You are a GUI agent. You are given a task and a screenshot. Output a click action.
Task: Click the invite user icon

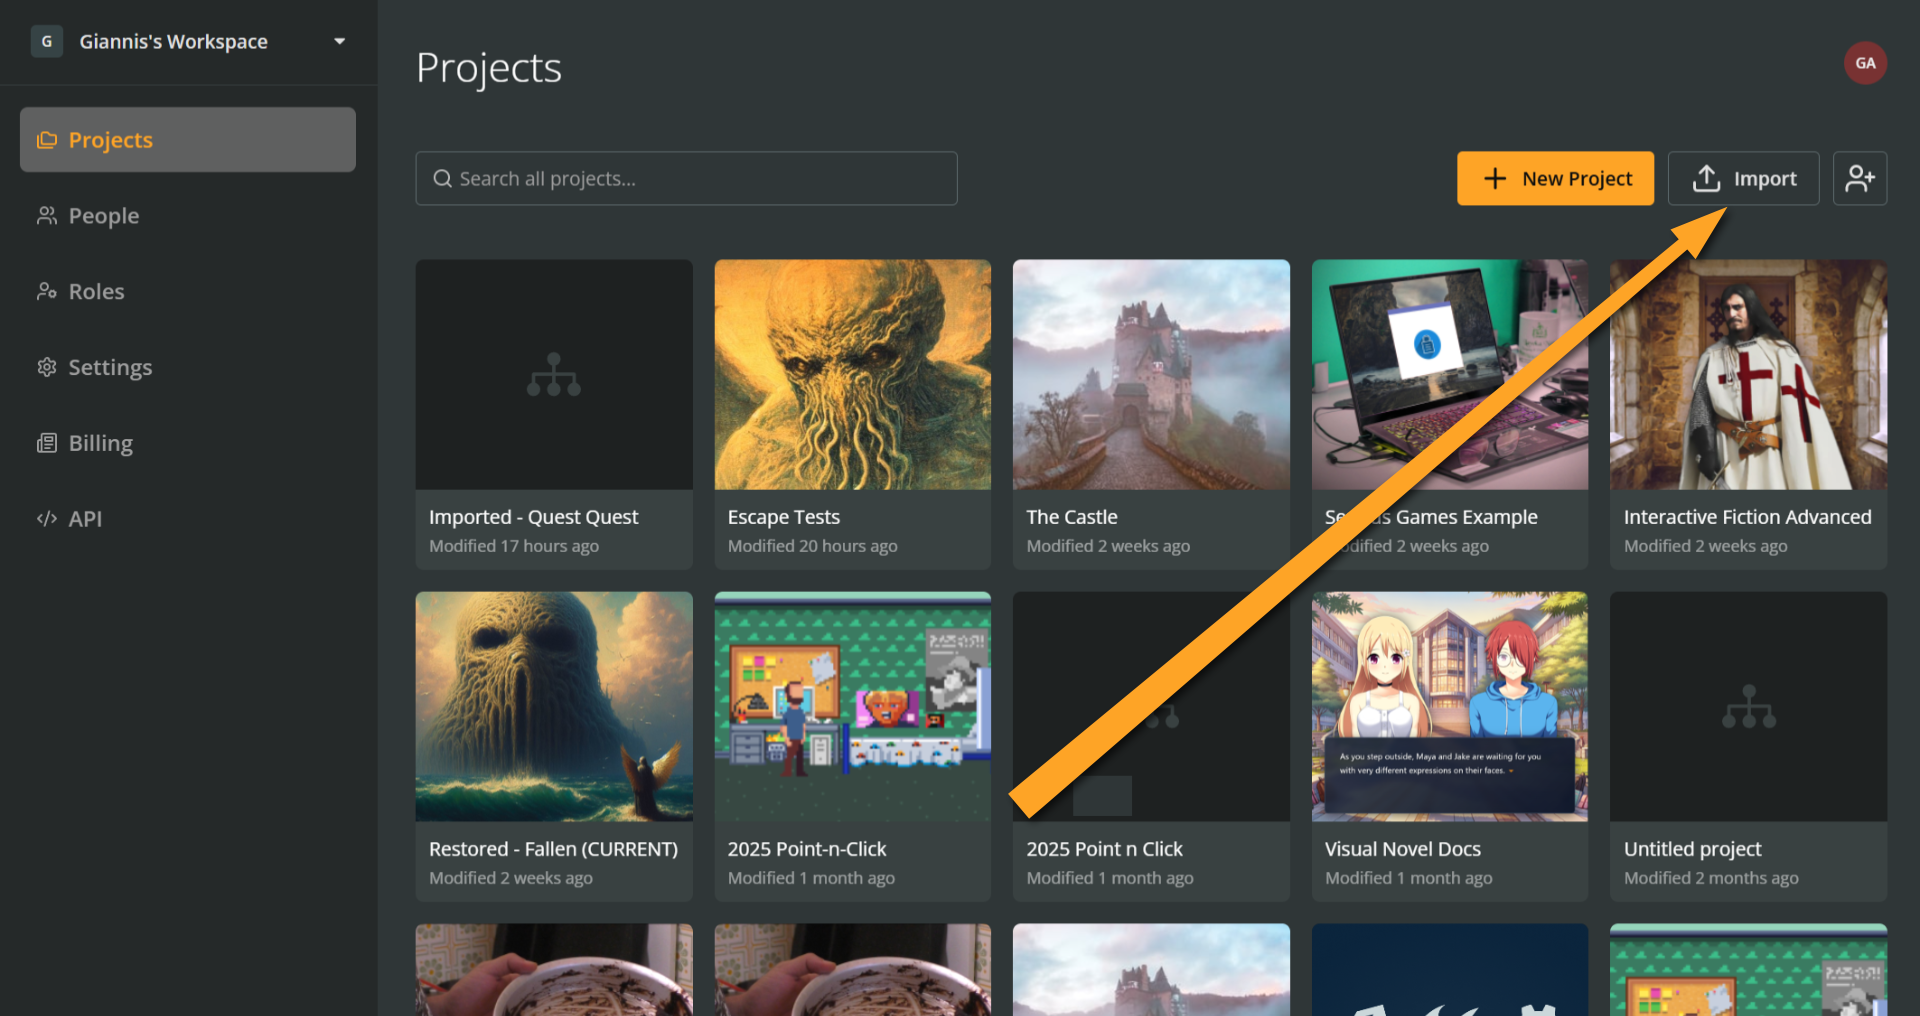click(x=1860, y=178)
